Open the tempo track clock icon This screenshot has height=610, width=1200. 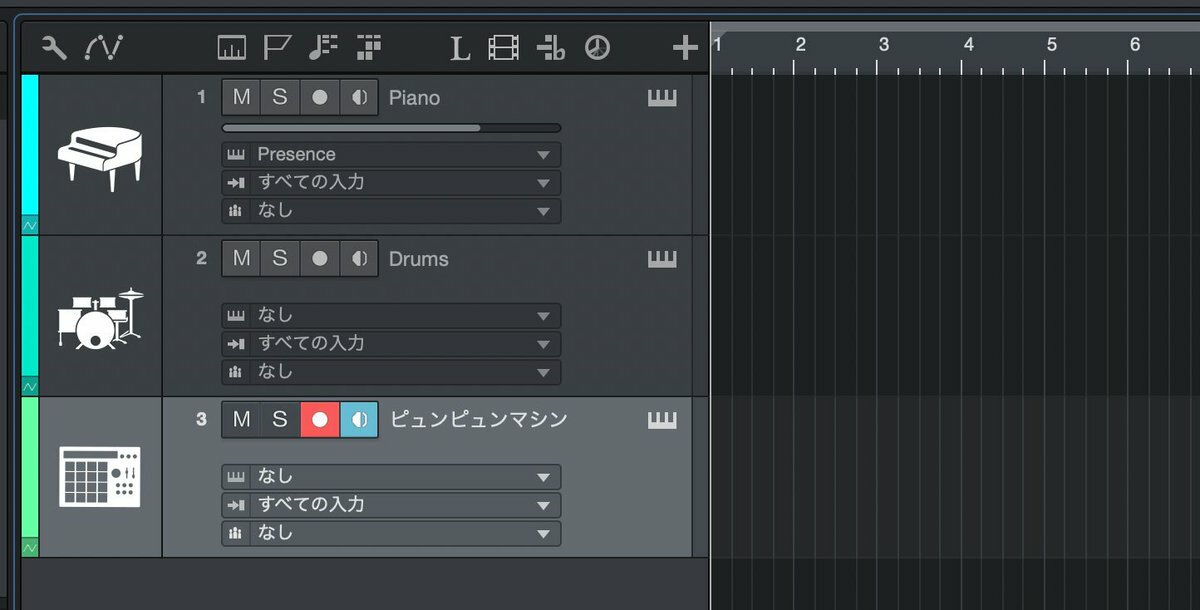(x=597, y=47)
